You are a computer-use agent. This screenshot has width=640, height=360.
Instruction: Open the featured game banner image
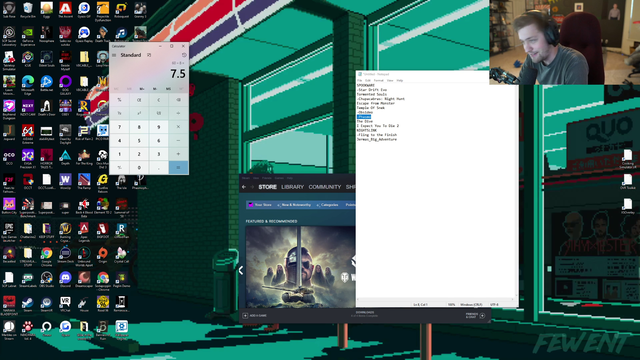pos(300,267)
